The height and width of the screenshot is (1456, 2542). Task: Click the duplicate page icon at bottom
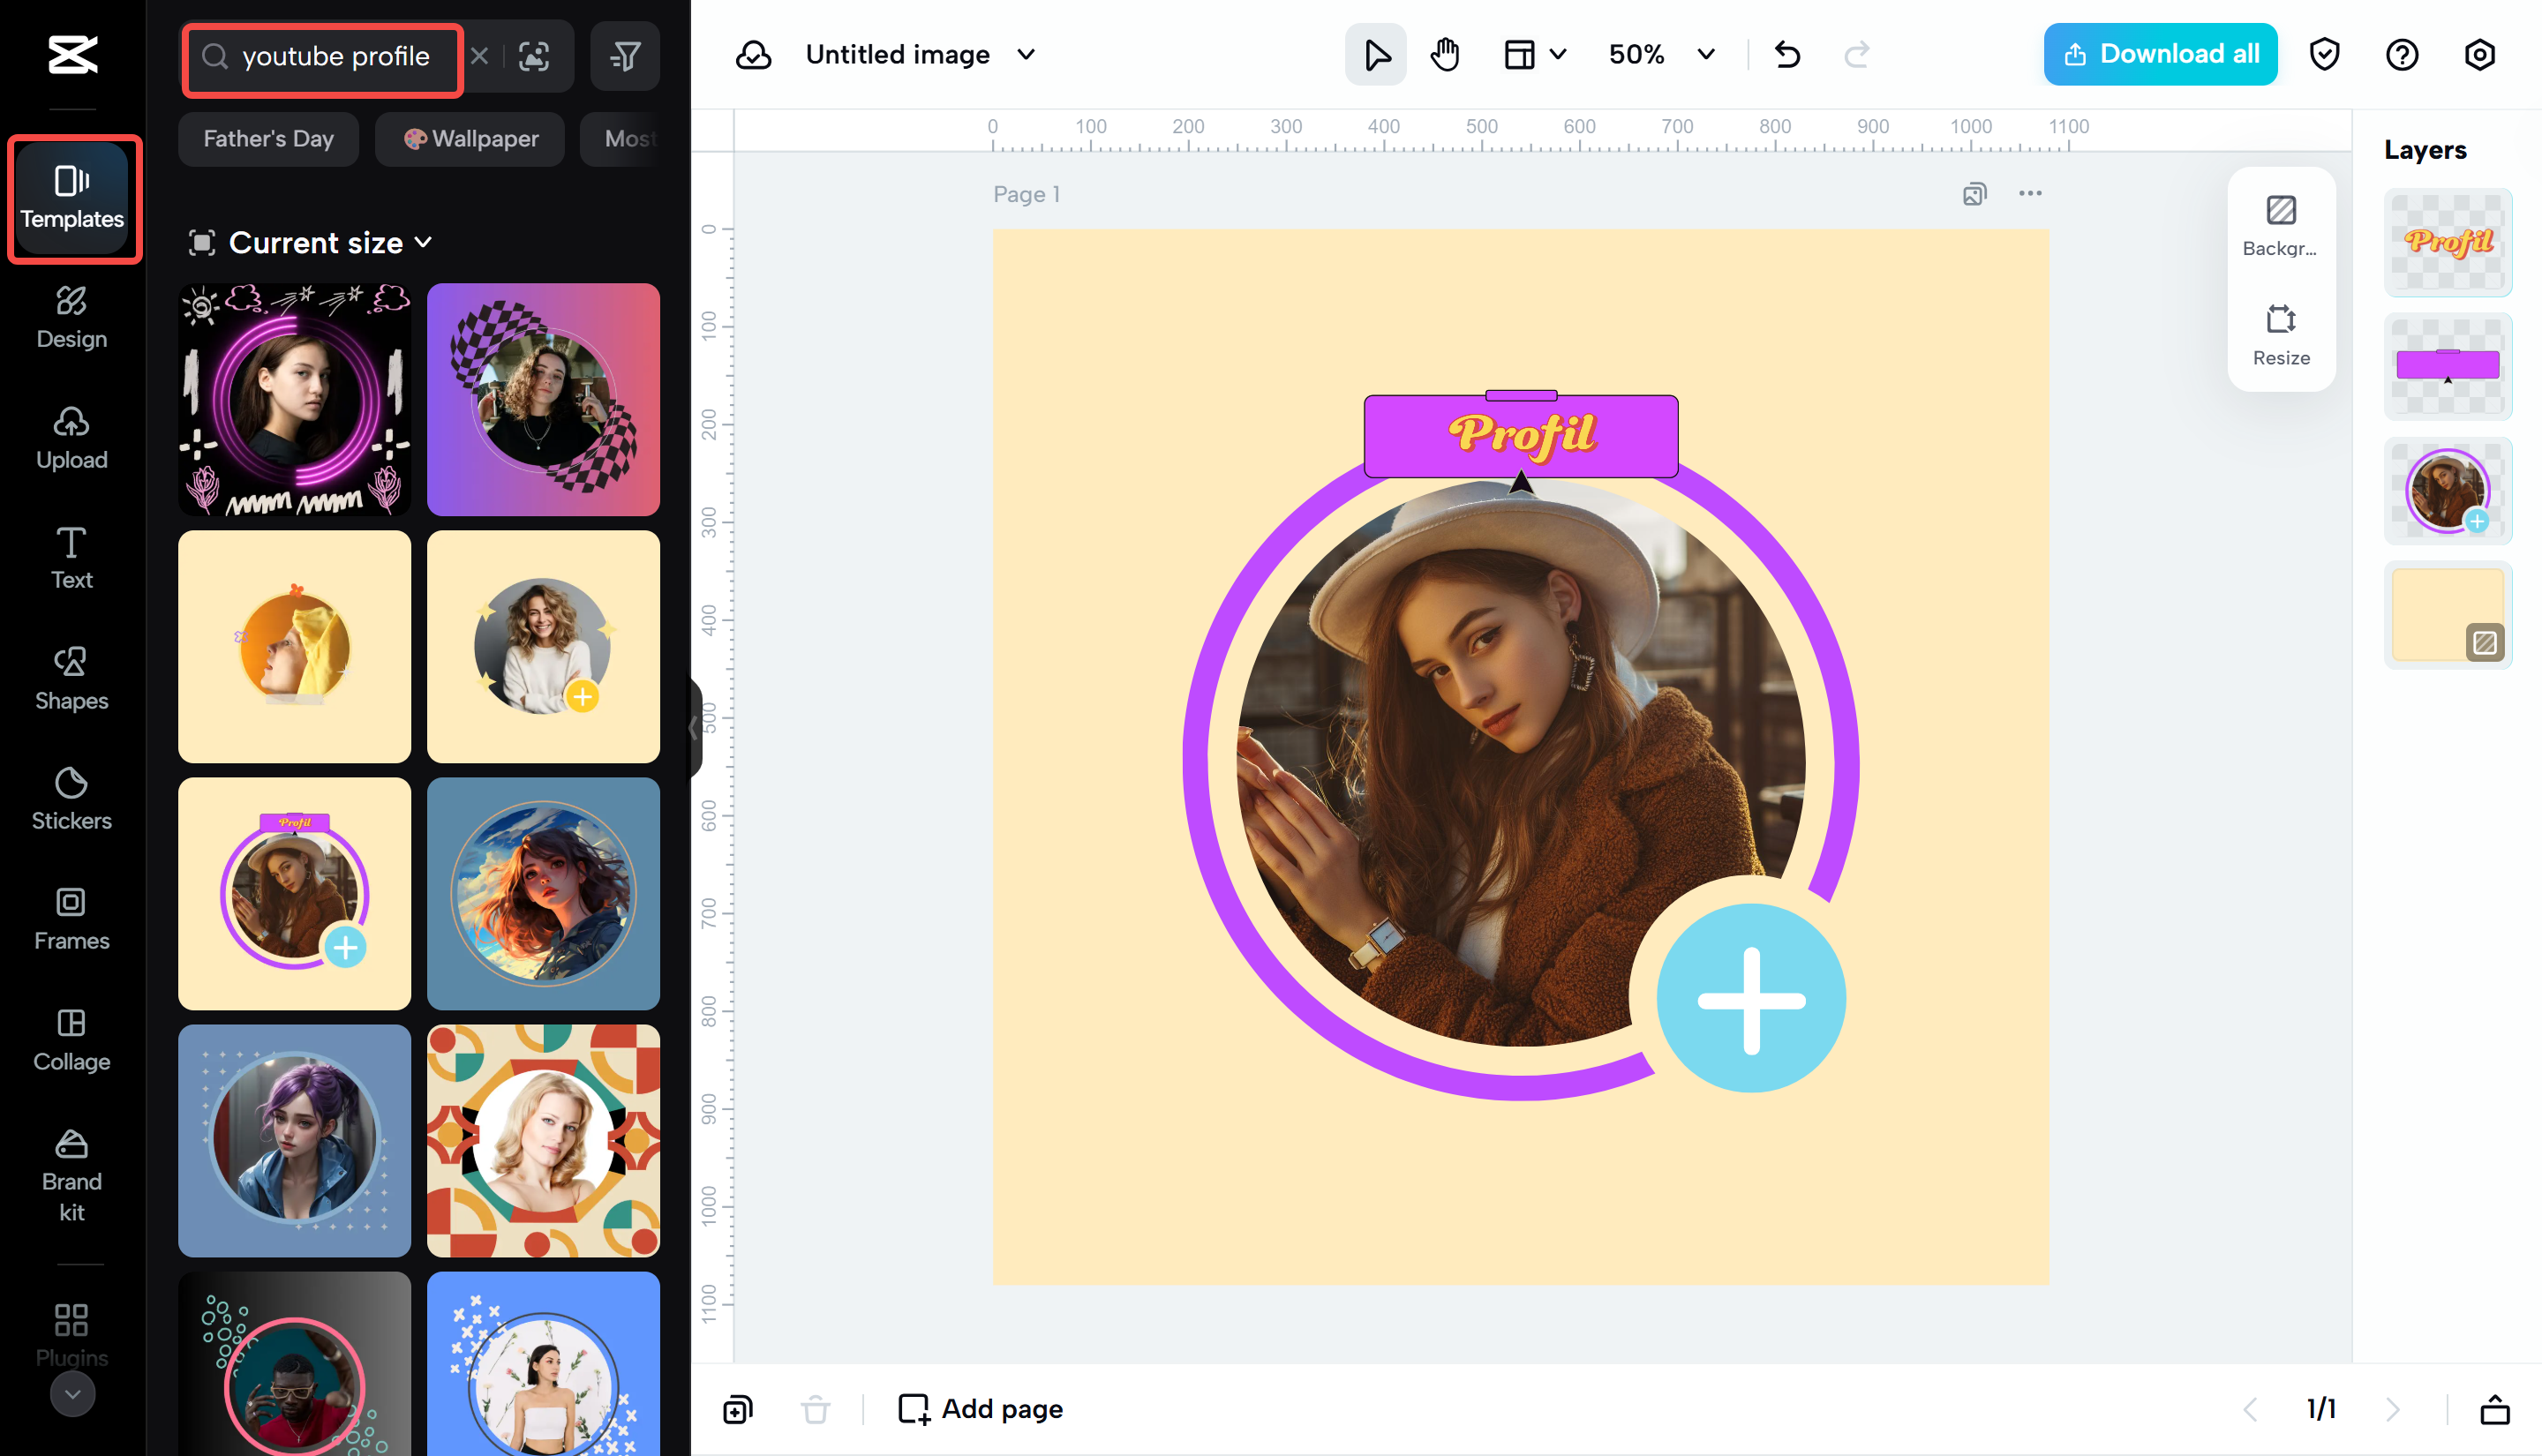pos(738,1409)
